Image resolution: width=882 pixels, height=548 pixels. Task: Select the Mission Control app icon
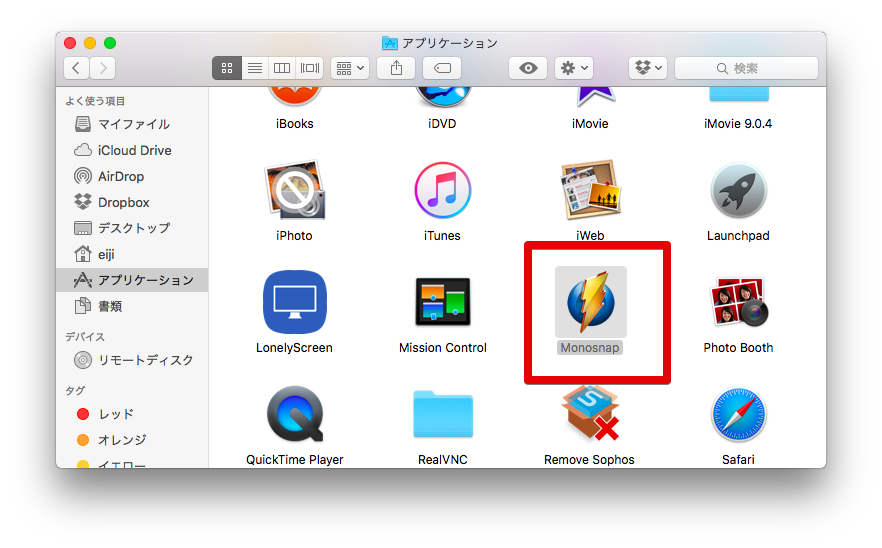[442, 302]
